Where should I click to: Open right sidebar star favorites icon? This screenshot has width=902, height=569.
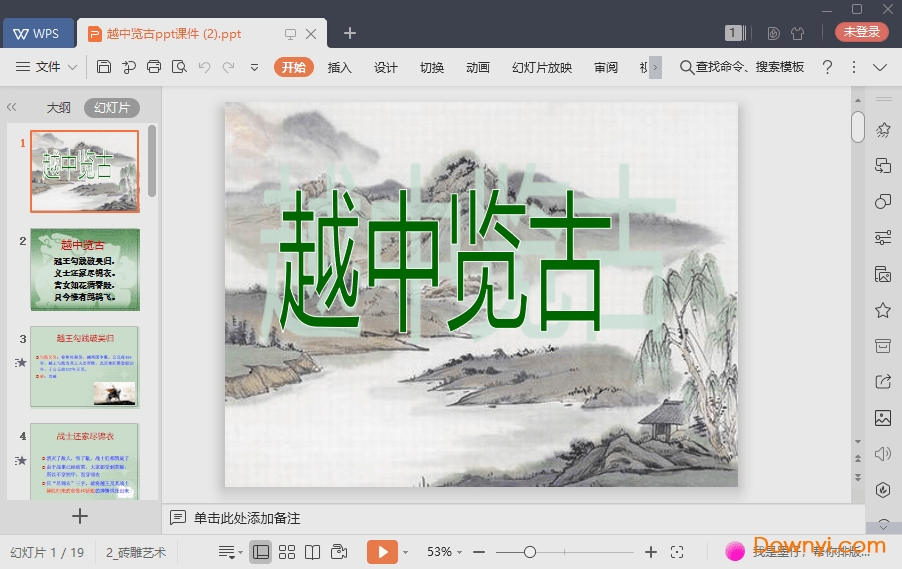(x=883, y=311)
